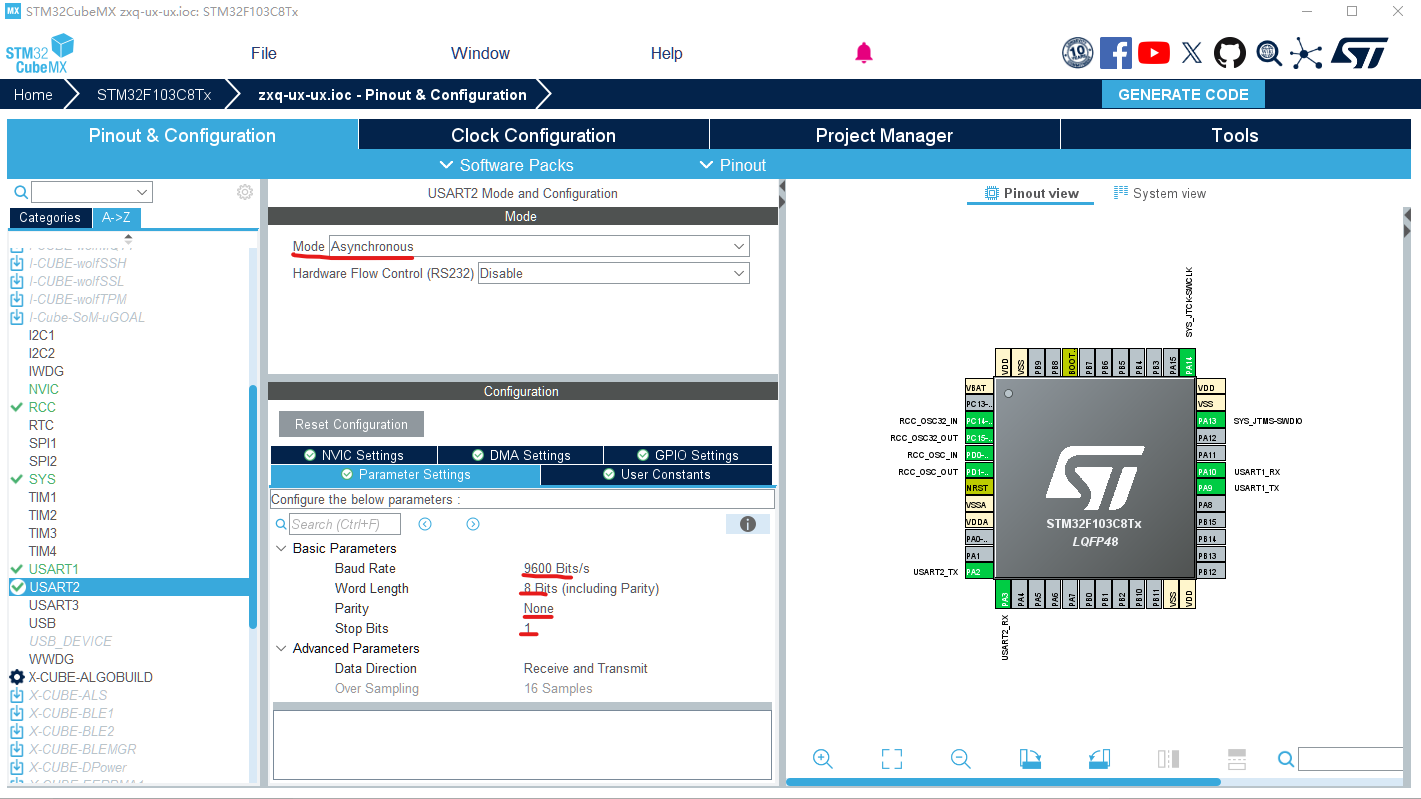The height and width of the screenshot is (799, 1421).
Task: Open the YouTube link icon
Action: (1153, 53)
